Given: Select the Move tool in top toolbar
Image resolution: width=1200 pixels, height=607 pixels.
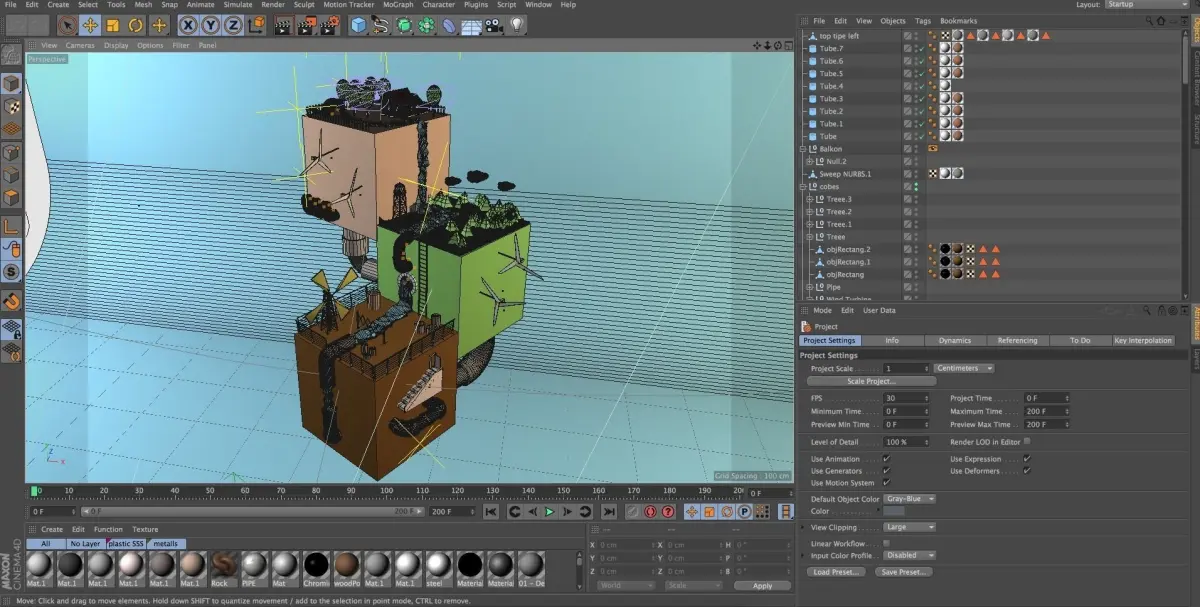Looking at the screenshot, I should point(90,25).
